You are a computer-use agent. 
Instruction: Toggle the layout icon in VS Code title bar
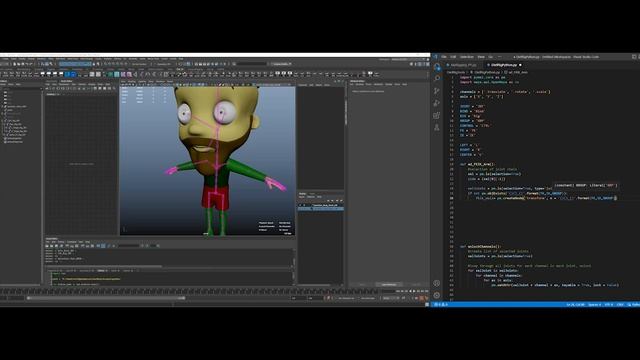[634, 57]
